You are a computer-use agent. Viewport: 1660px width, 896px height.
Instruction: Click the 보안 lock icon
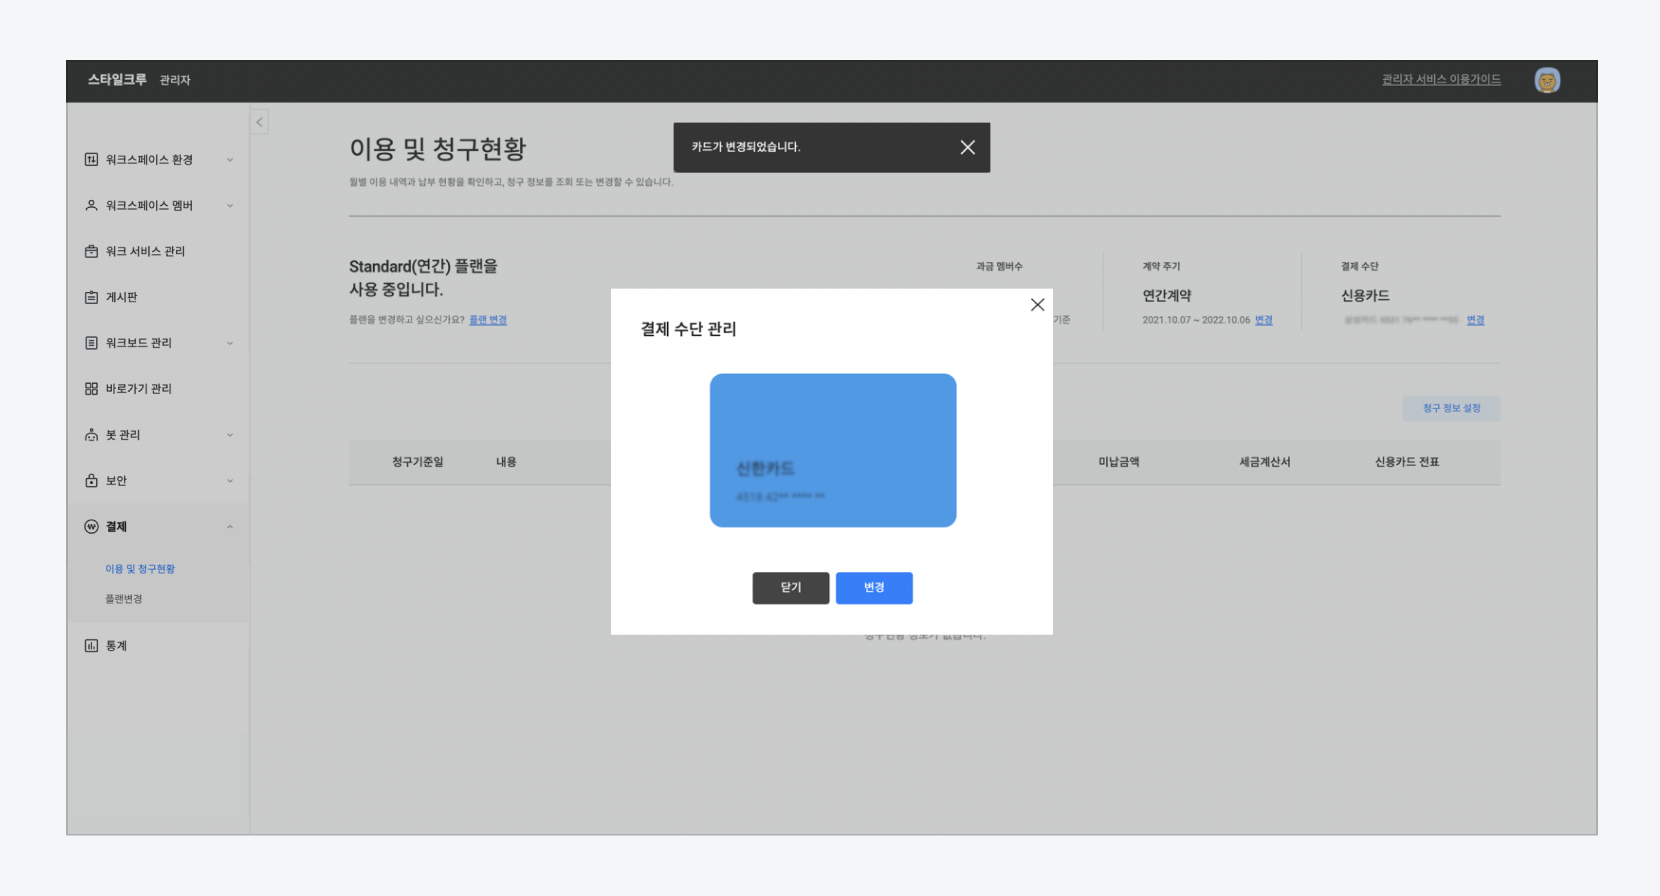tap(91, 481)
